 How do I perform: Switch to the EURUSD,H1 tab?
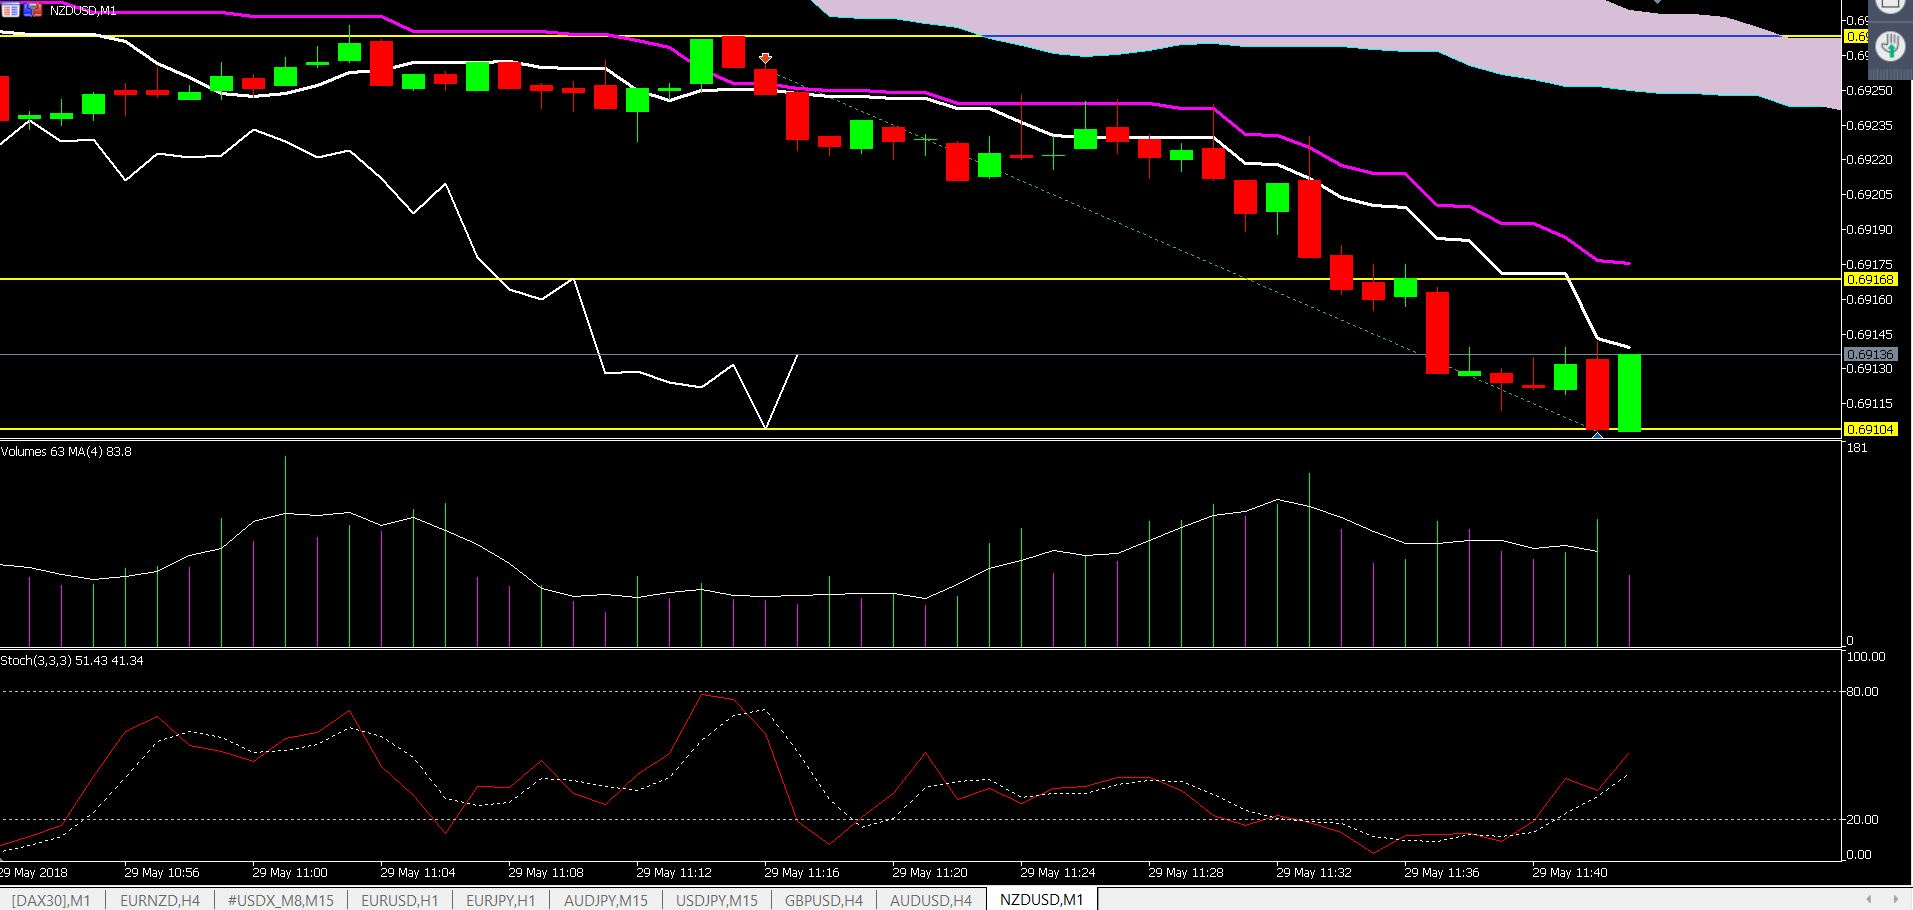(x=400, y=900)
